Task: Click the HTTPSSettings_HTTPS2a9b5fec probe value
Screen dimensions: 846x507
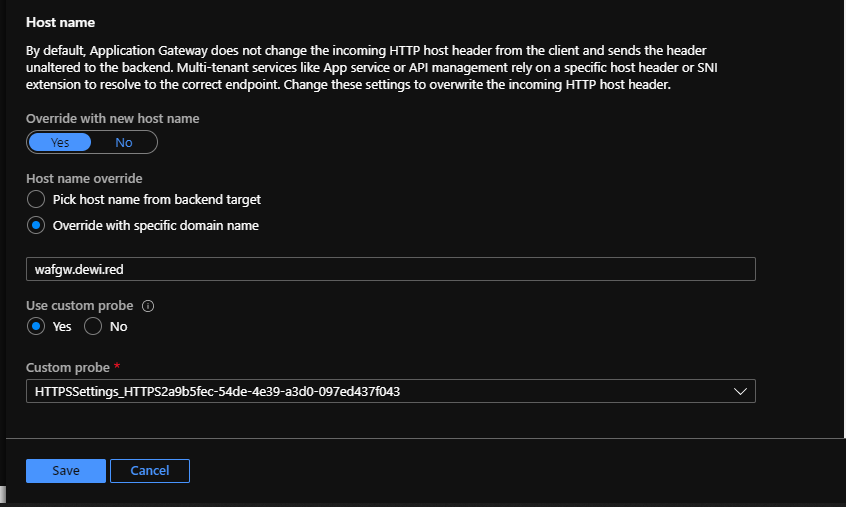Action: click(x=217, y=392)
